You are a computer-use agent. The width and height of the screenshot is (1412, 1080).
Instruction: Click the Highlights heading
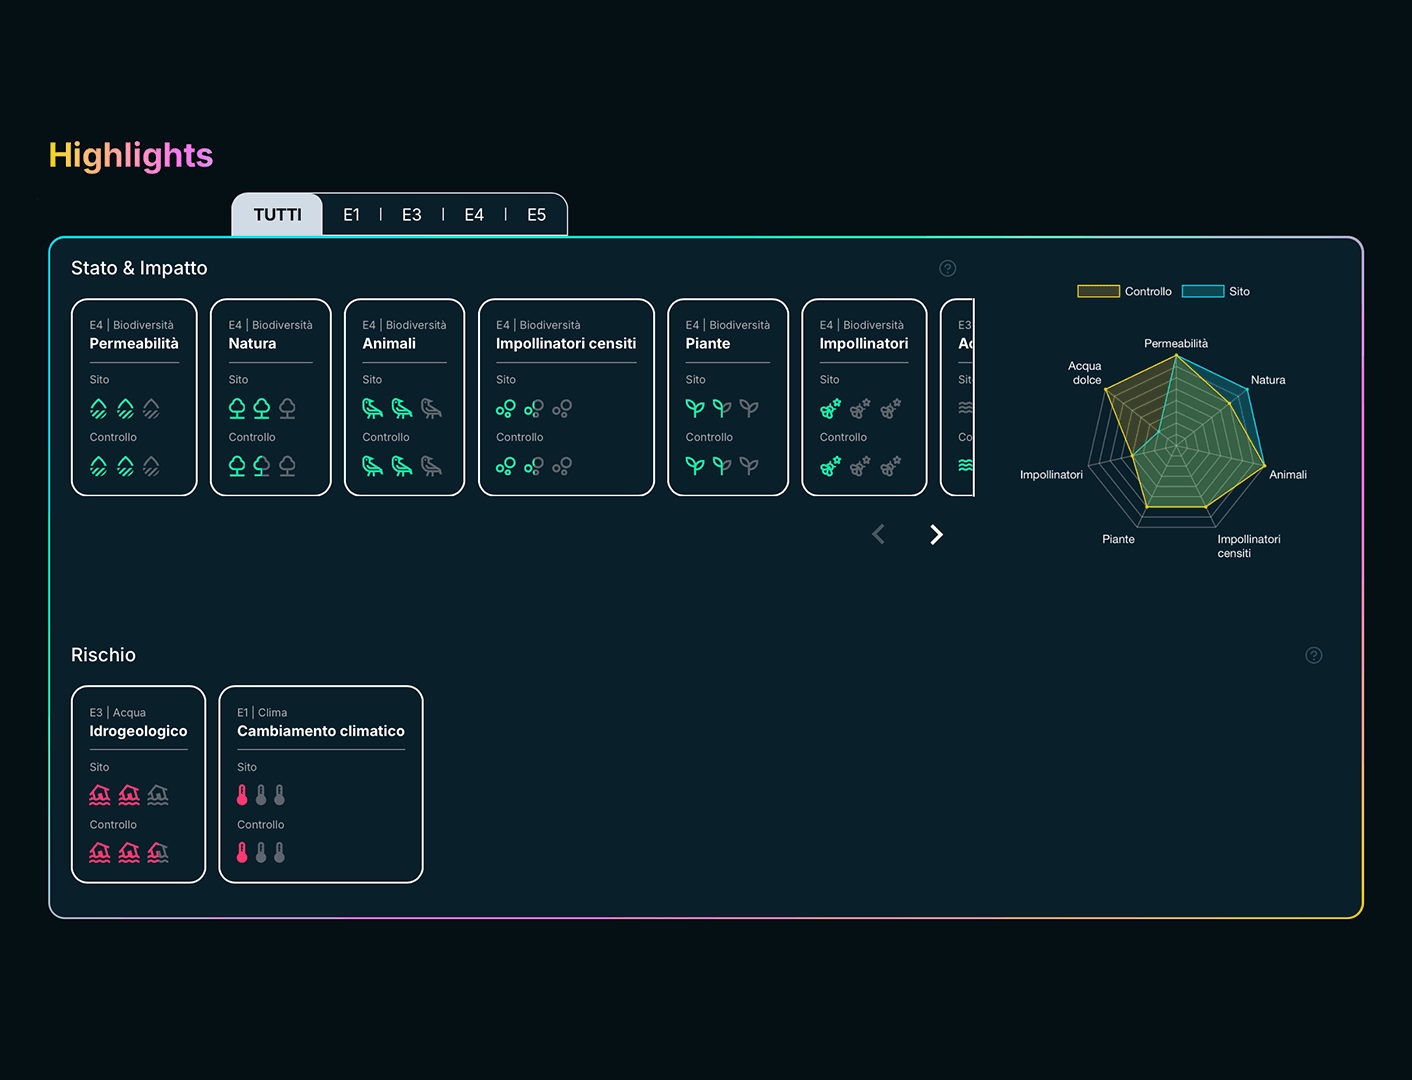pyautogui.click(x=131, y=155)
